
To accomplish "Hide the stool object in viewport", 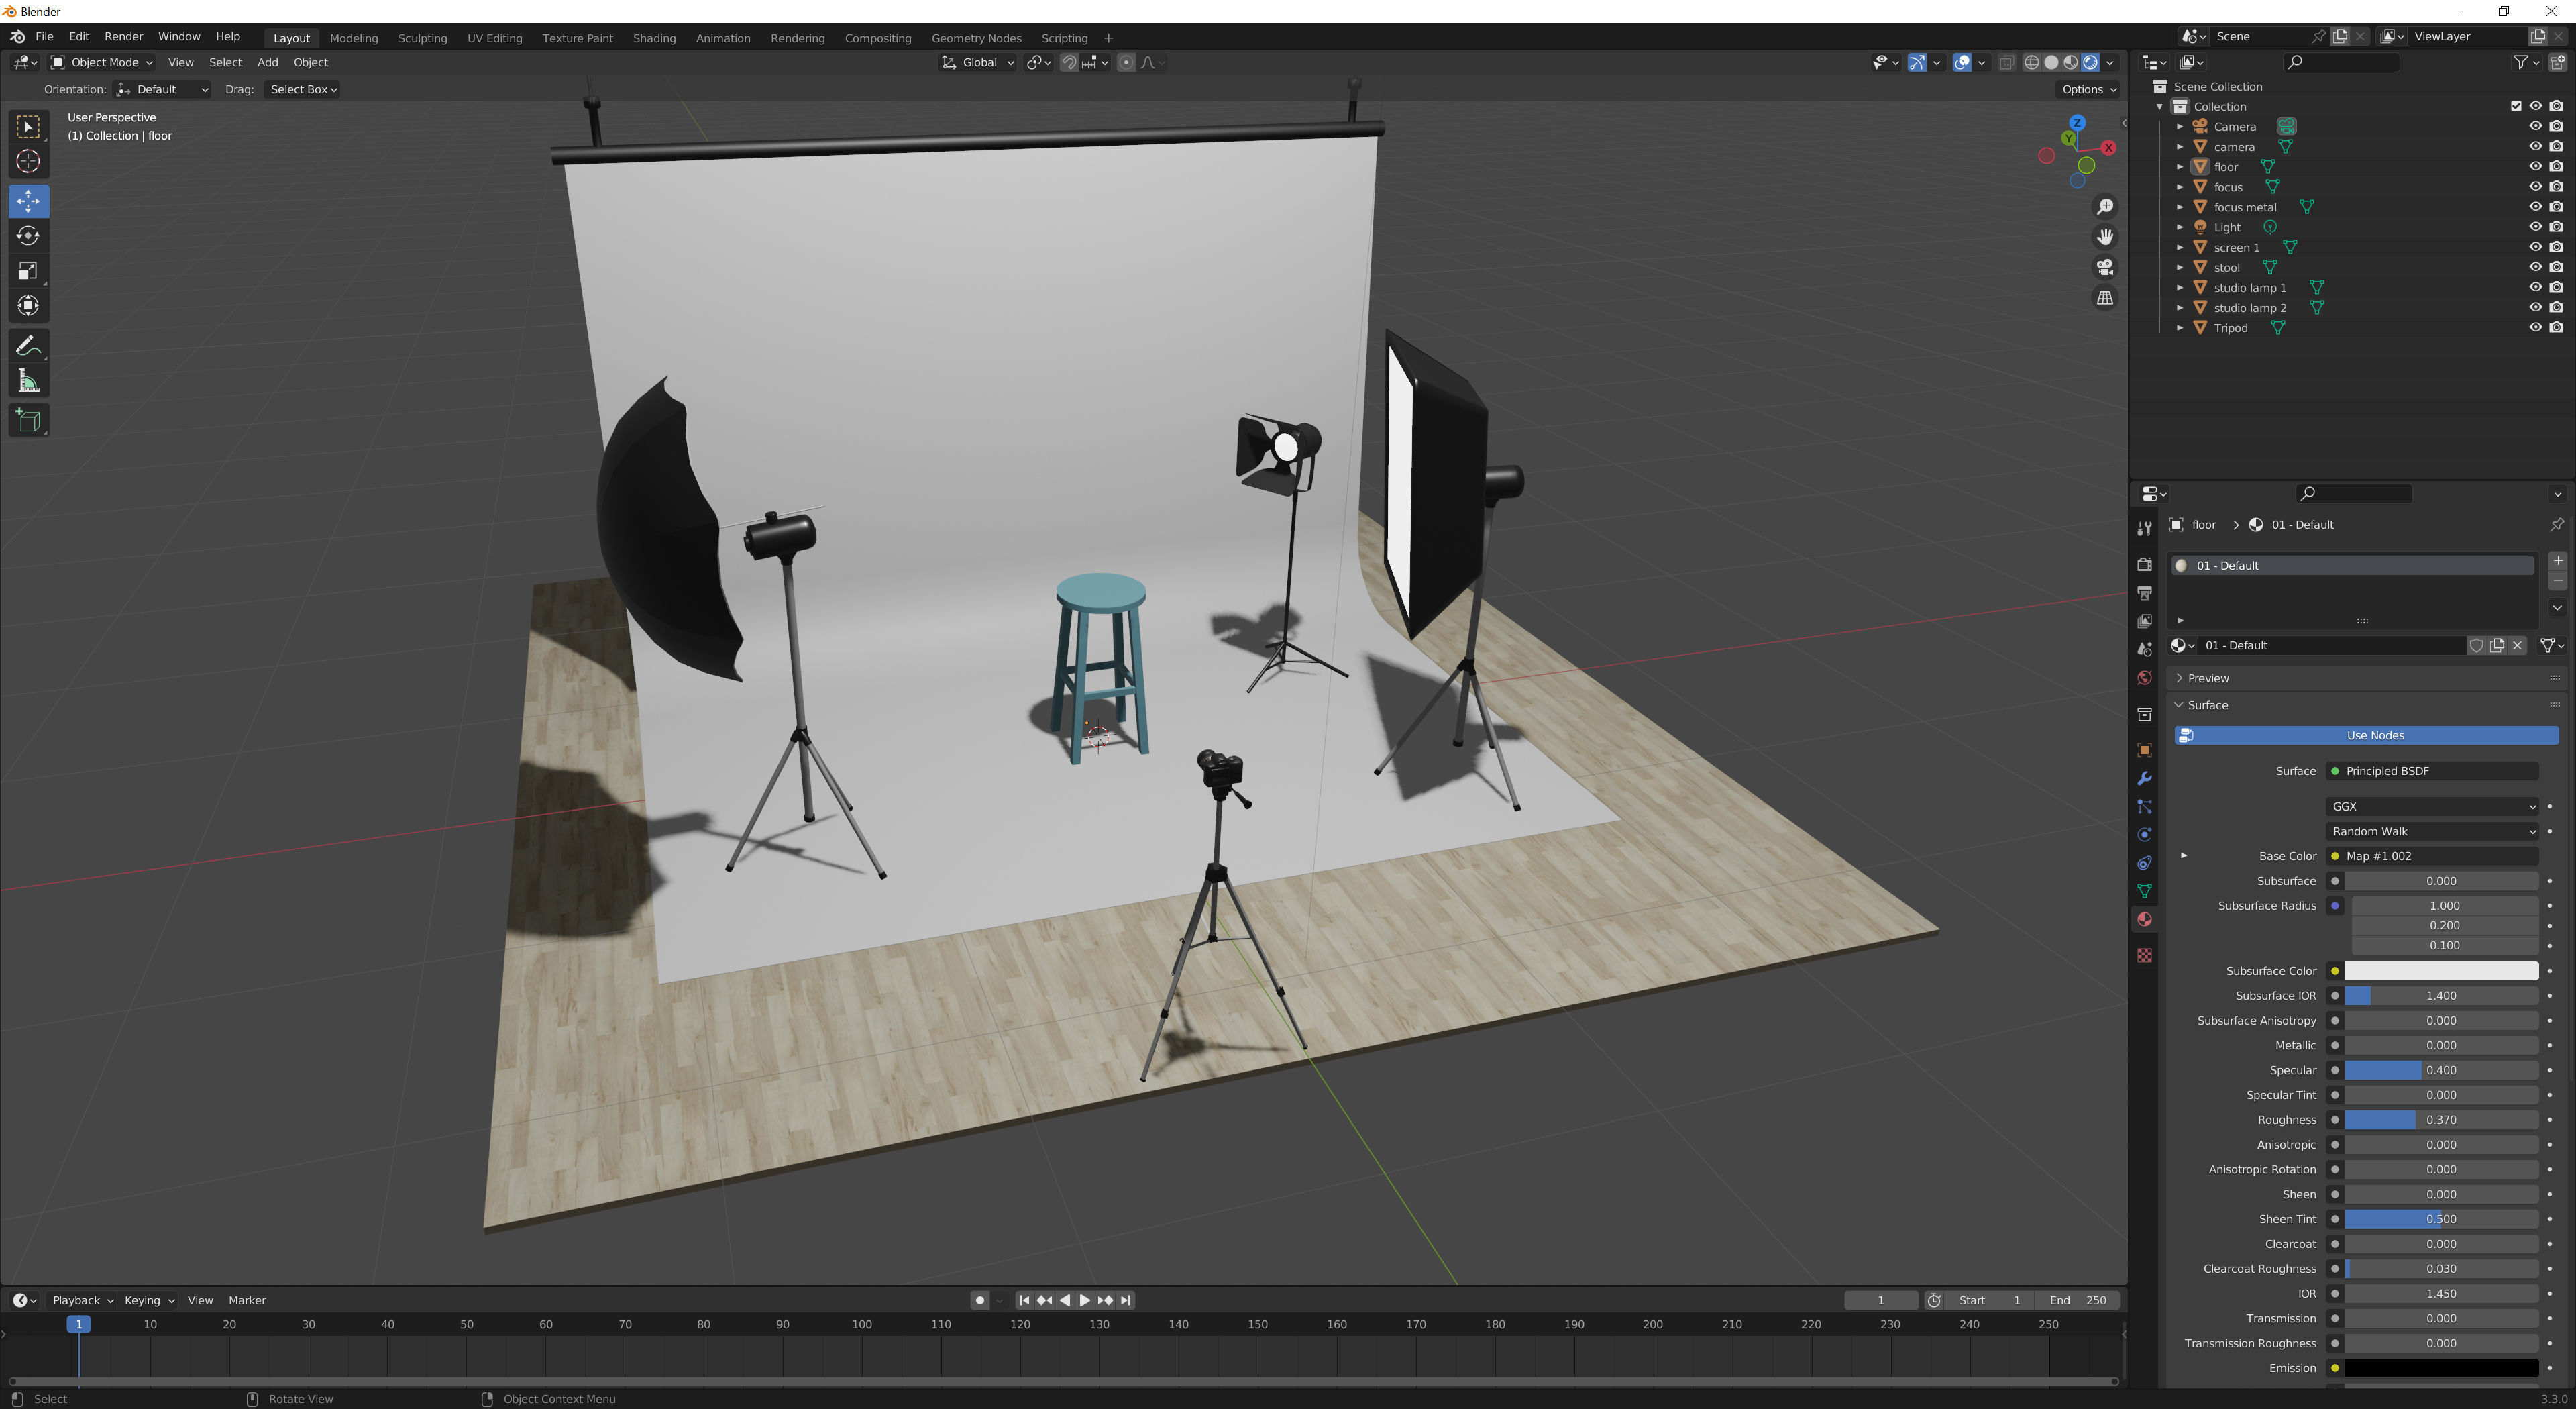I will tap(2535, 267).
